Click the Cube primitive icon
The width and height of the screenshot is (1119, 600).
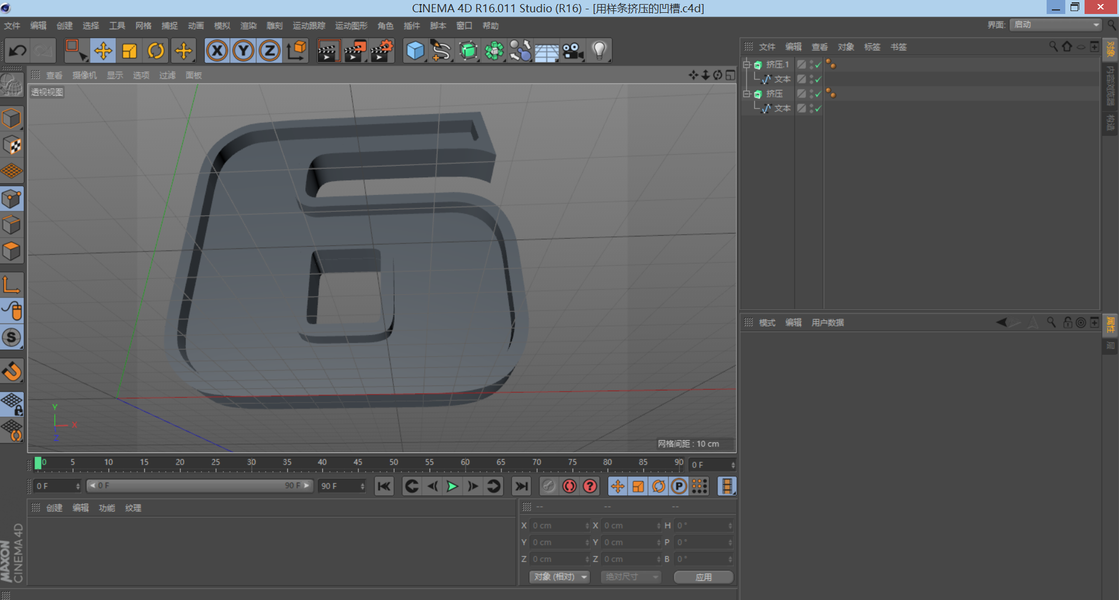click(415, 50)
